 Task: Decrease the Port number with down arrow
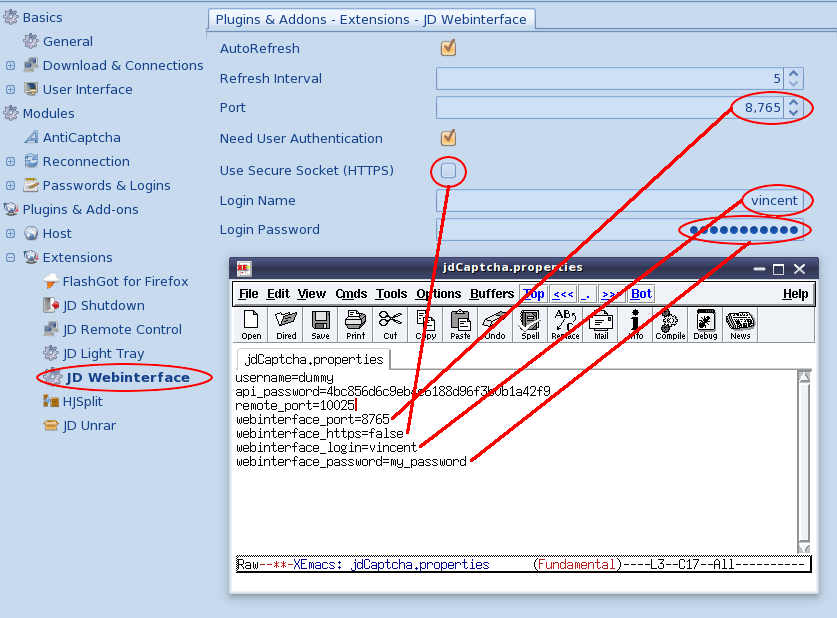point(793,112)
